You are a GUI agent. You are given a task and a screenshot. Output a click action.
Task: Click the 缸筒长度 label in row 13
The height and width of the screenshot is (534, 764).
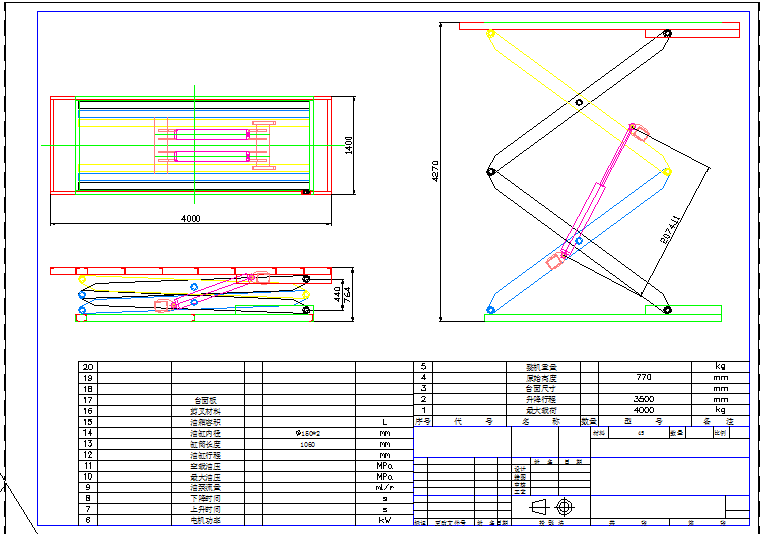click(x=205, y=444)
